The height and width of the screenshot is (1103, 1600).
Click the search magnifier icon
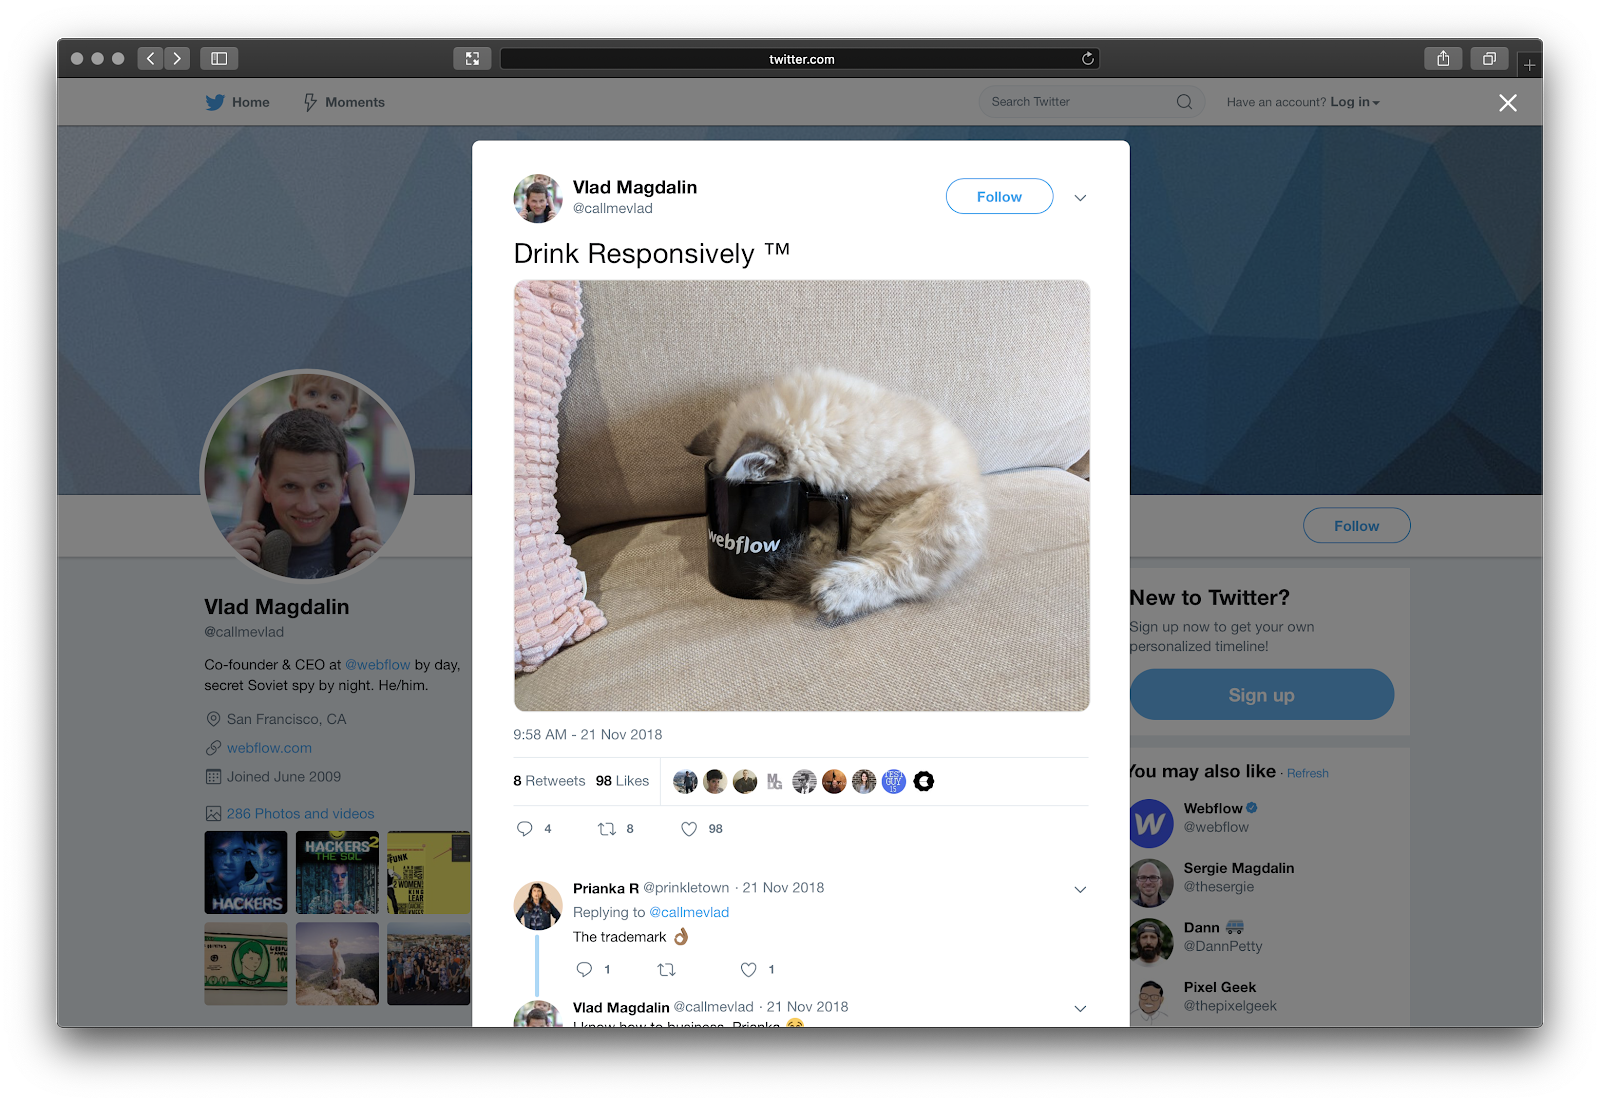[1184, 102]
